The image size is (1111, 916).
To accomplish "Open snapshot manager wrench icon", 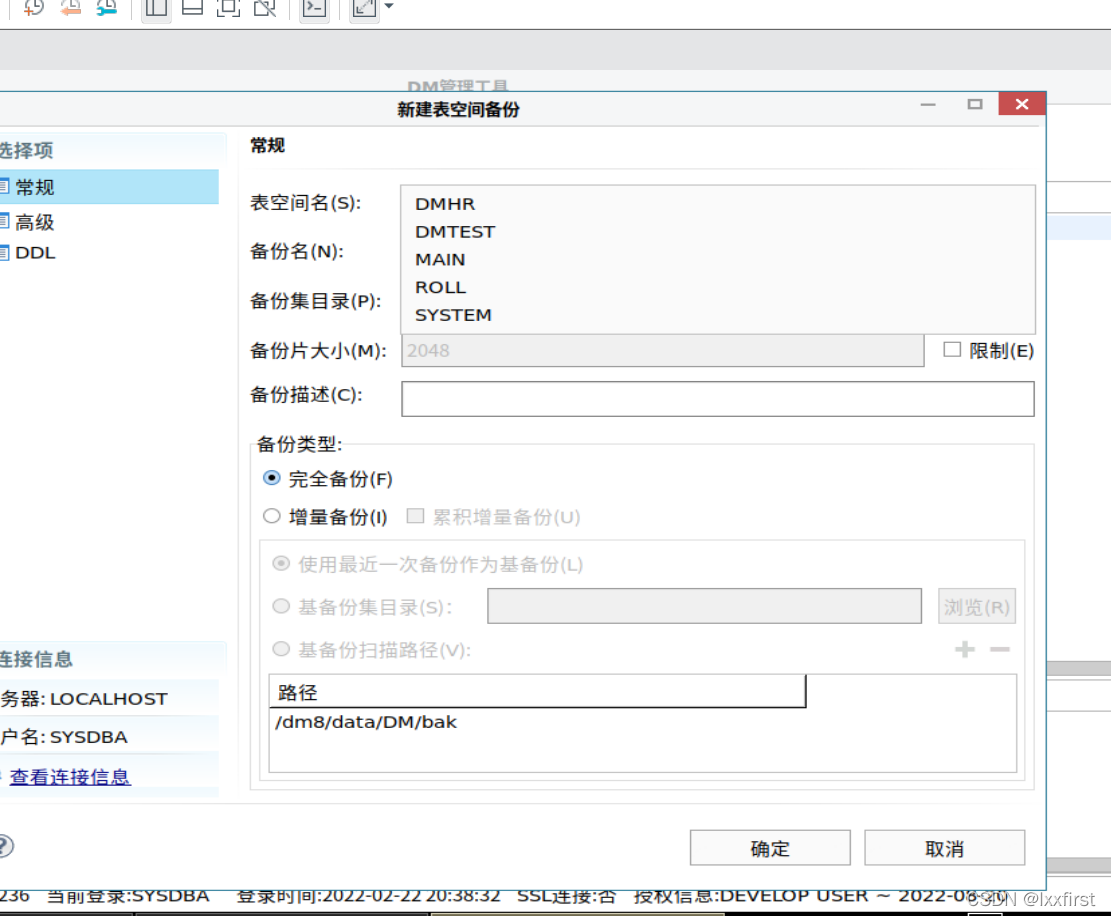I will point(107,7).
